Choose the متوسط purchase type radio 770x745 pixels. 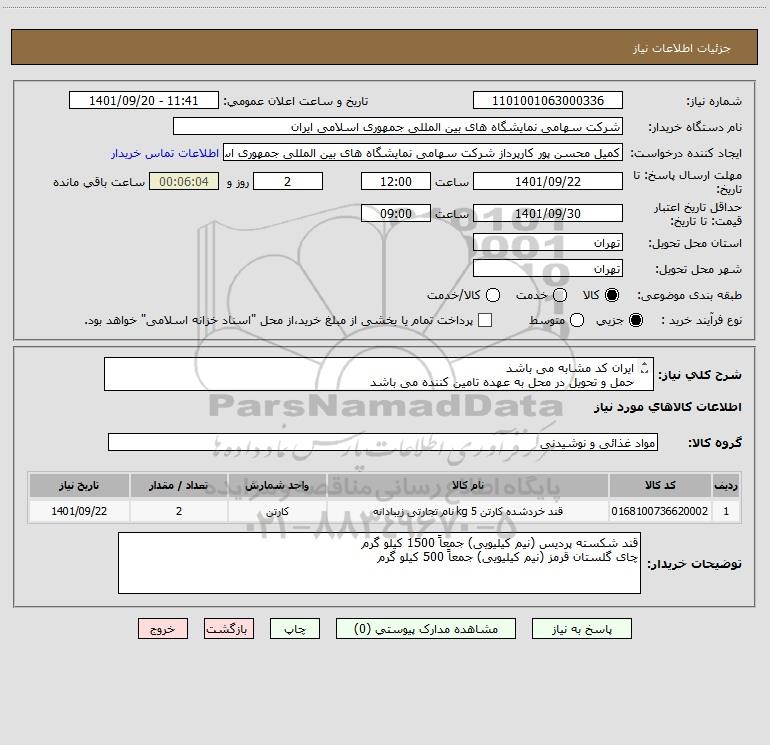pyautogui.click(x=577, y=320)
